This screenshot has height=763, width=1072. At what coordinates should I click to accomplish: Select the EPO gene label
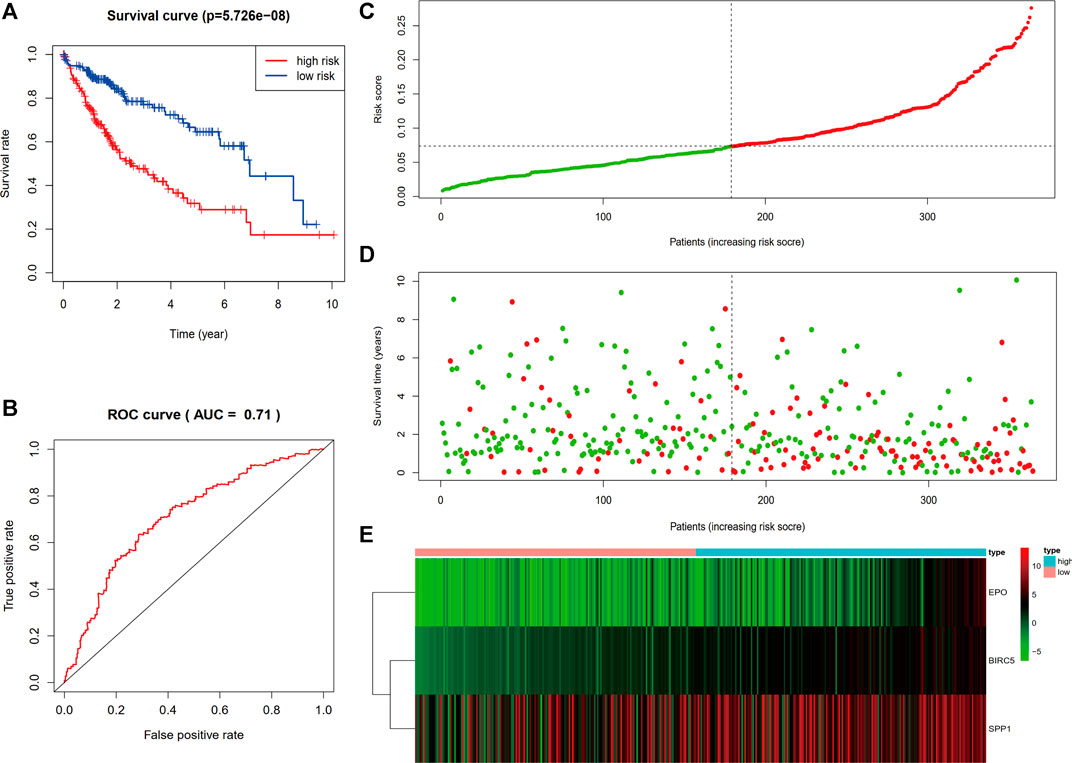click(x=997, y=592)
